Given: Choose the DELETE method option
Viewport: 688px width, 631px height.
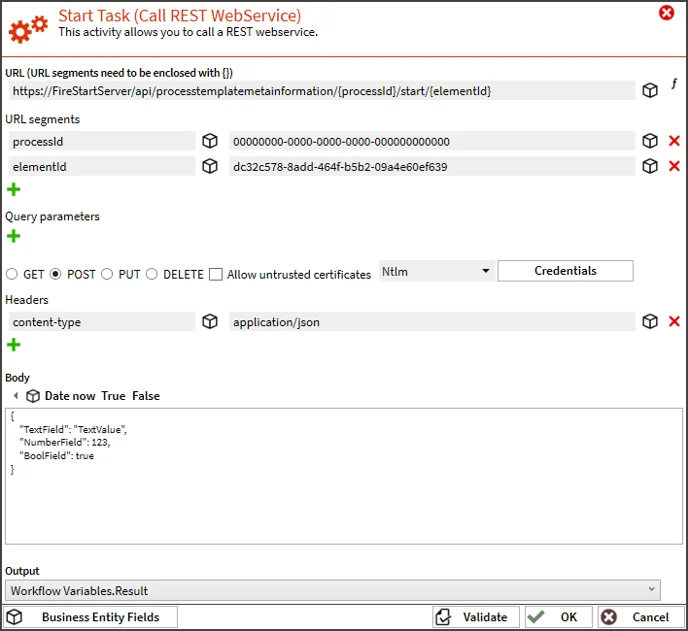Looking at the screenshot, I should (152, 274).
